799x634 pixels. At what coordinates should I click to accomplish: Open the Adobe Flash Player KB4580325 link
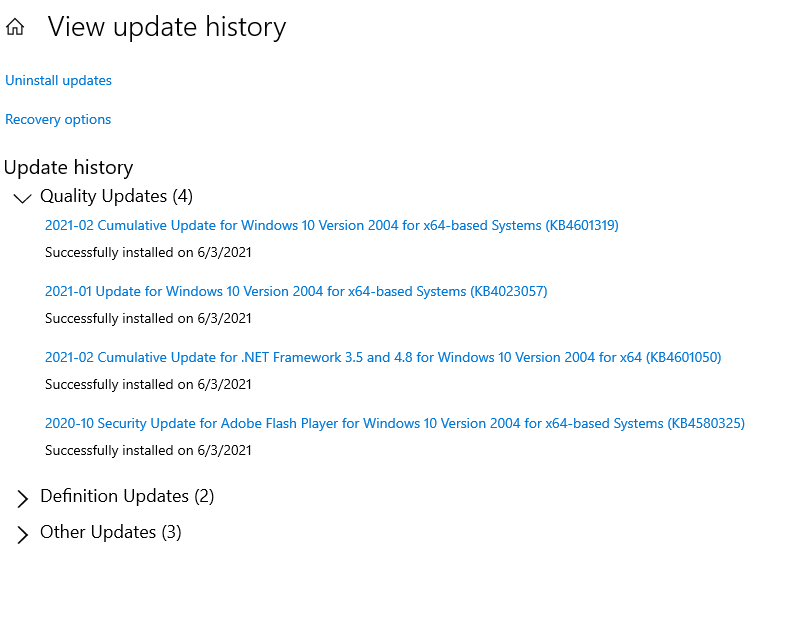coord(394,423)
